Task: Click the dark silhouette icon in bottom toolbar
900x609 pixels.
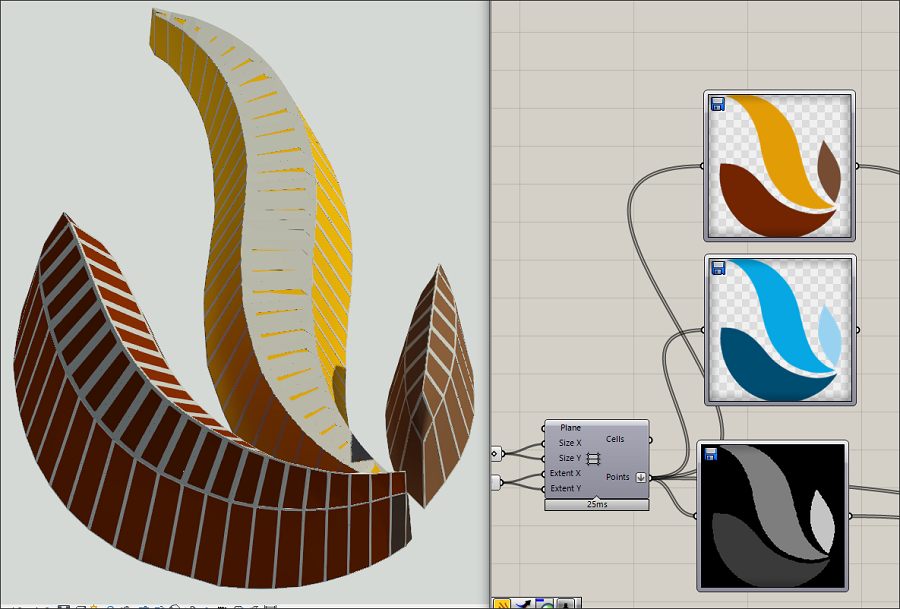Action: [568, 604]
